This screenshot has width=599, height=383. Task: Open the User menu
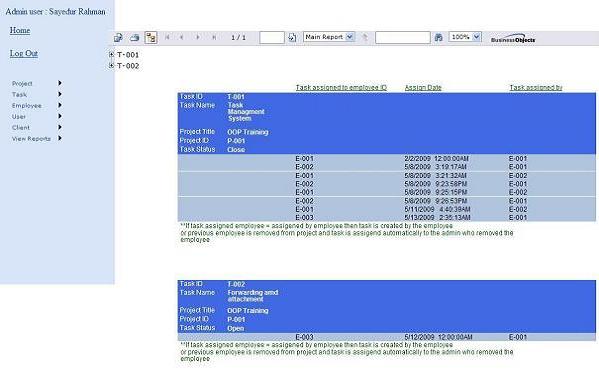tap(19, 116)
